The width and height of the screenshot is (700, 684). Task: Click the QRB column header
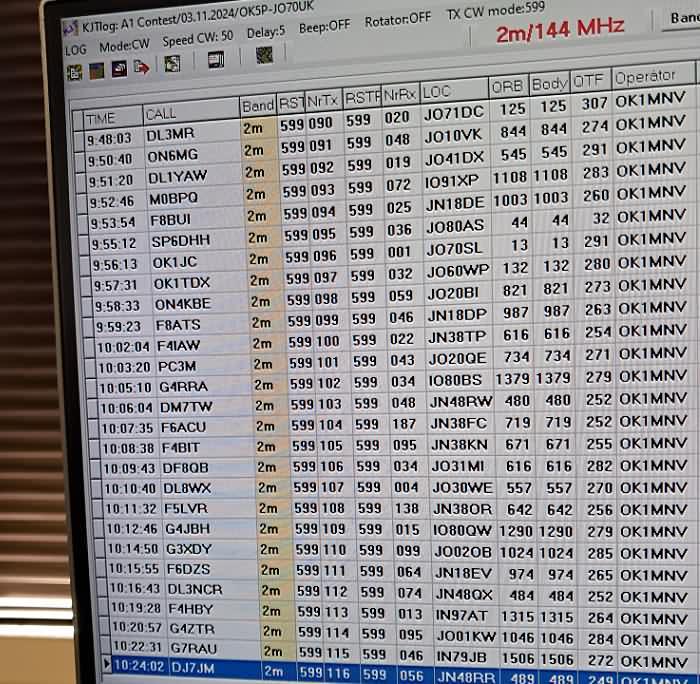coord(507,87)
